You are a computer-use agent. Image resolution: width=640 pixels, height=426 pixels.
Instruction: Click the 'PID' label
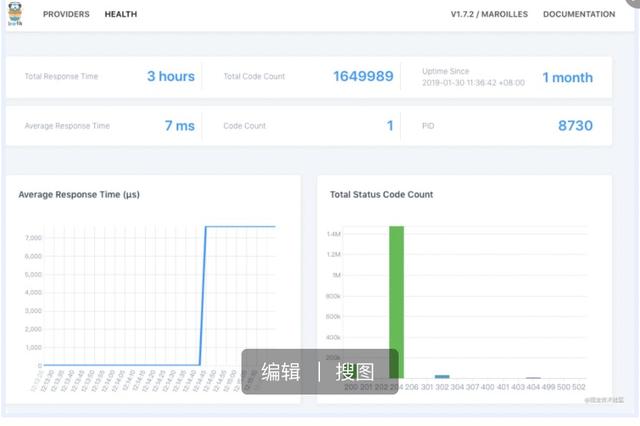428,126
